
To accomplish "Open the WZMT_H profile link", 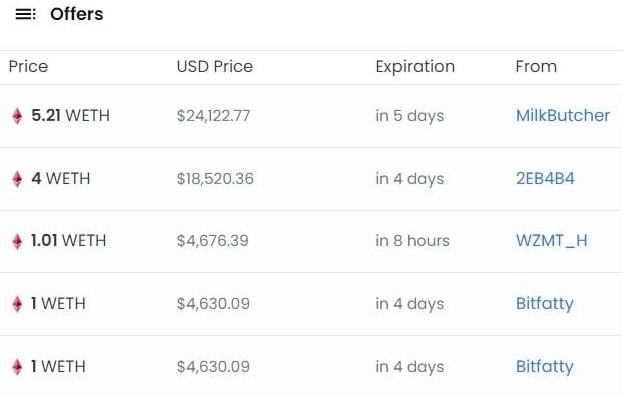I will click(x=552, y=241).
